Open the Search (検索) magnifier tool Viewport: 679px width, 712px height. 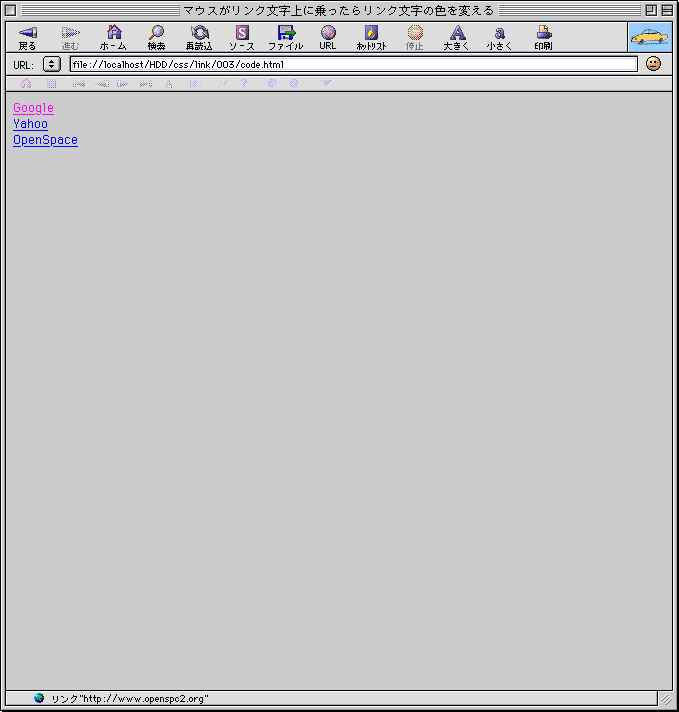156,38
